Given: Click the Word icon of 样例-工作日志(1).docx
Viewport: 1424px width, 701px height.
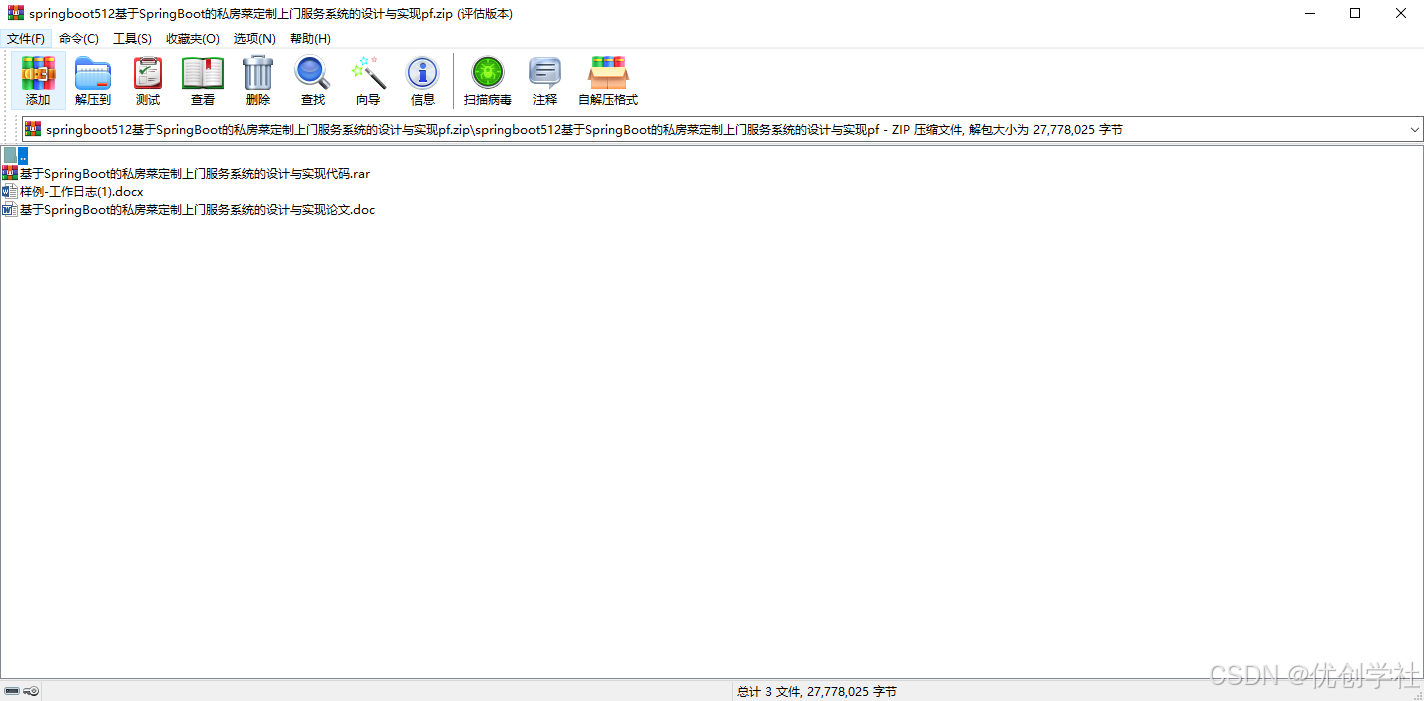Looking at the screenshot, I should pyautogui.click(x=10, y=191).
